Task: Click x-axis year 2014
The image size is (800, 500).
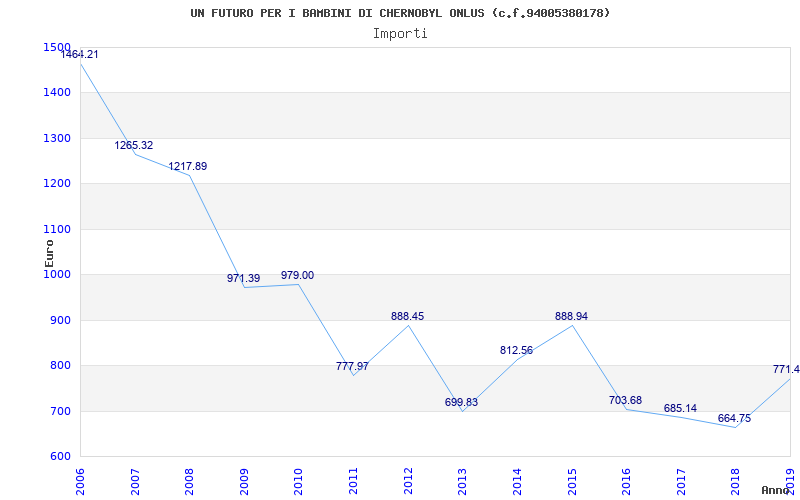Action: 517,482
